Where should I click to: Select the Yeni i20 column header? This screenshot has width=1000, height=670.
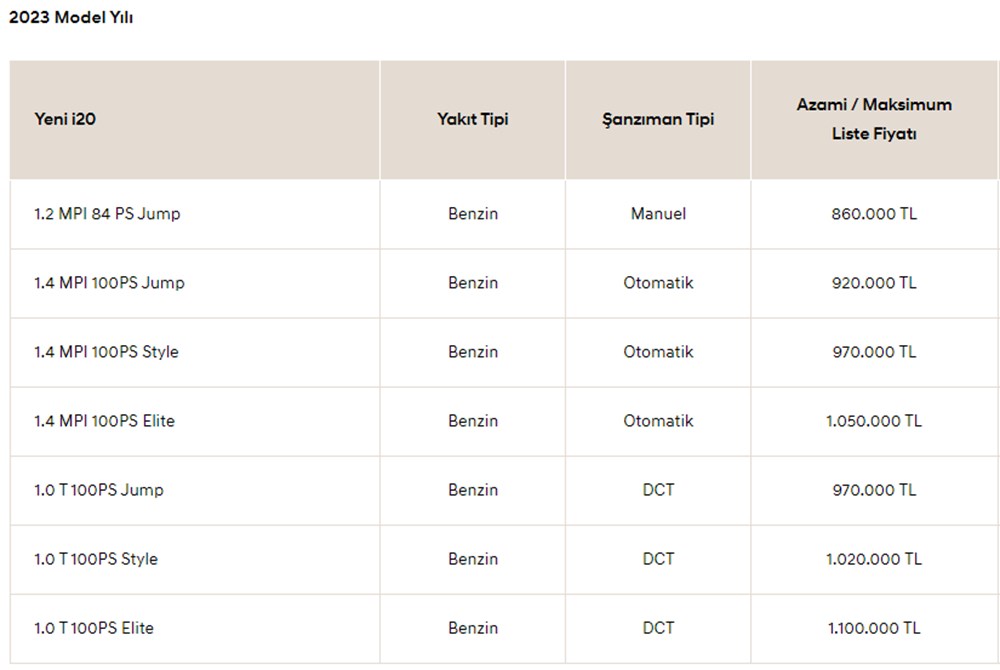coord(65,119)
